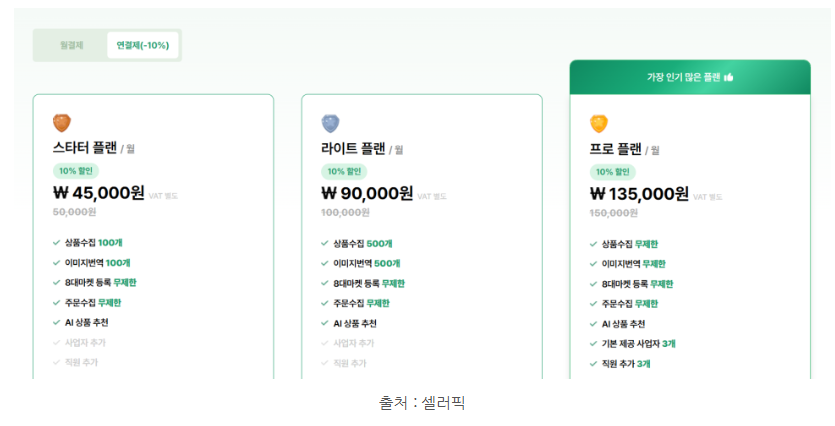This screenshot has width=835, height=426.
Task: Click the silver Light plan badge icon
Action: click(x=330, y=123)
